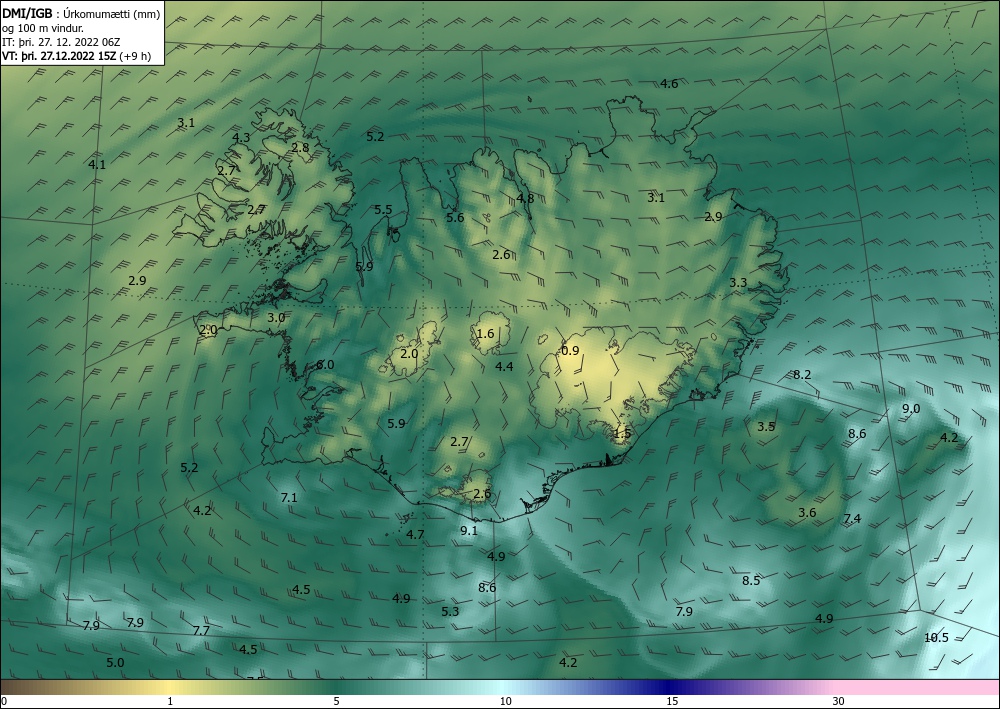Click the 4.1 value off the west coast
The image size is (1000, 709).
tap(97, 164)
